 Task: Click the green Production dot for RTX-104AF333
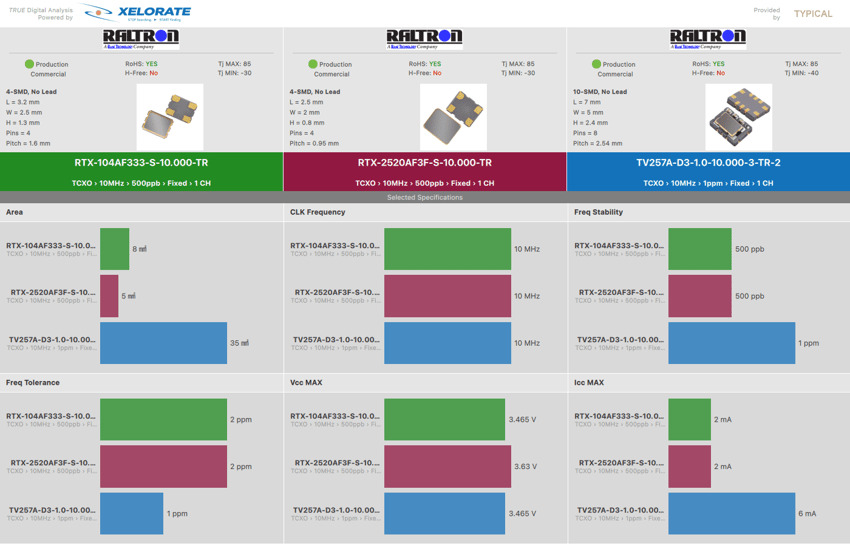click(x=29, y=64)
